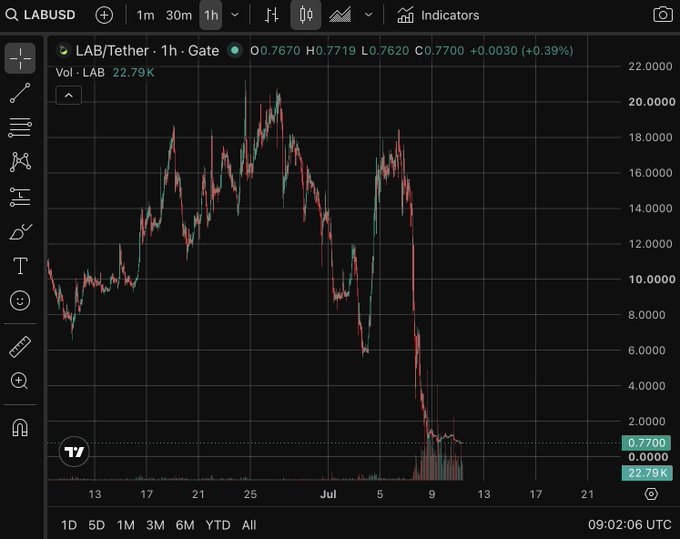Screen dimensions: 680x539
Task: Click the 25 date label on time axis
Action: pyautogui.click(x=250, y=494)
